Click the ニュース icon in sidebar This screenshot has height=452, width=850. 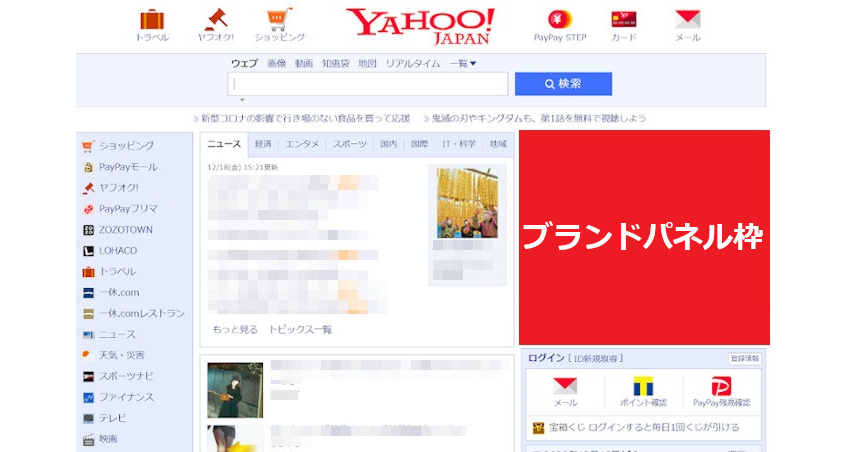88,335
